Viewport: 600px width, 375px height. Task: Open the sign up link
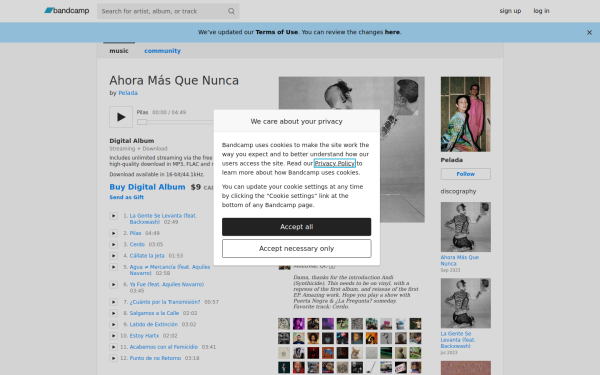tap(510, 11)
